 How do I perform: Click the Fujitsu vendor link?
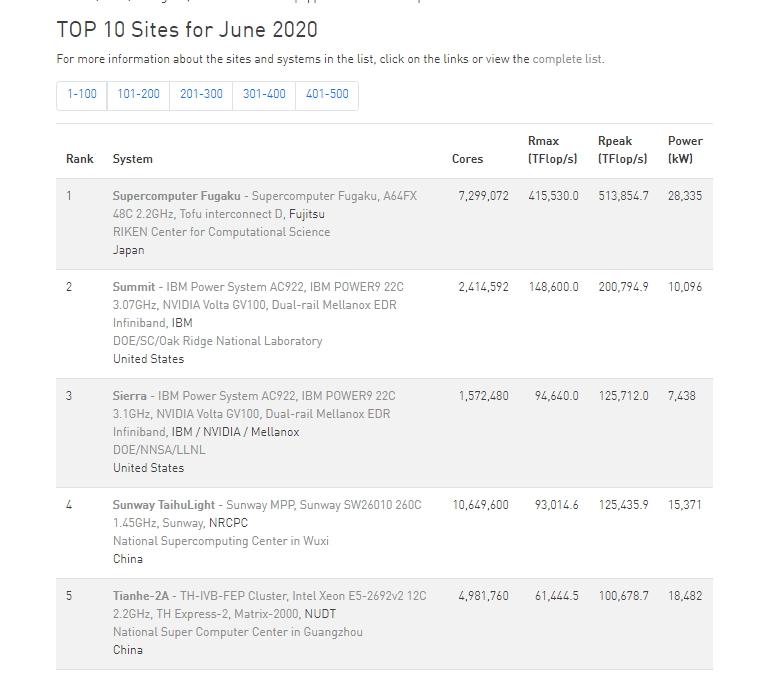tap(306, 214)
